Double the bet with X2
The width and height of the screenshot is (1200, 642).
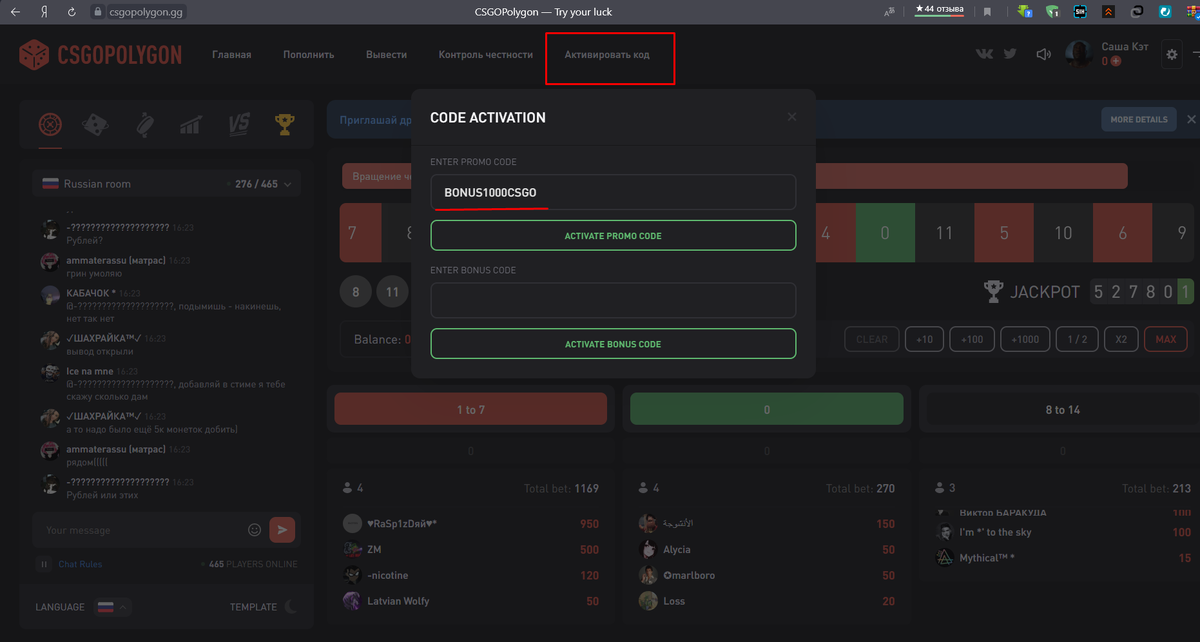point(1121,339)
